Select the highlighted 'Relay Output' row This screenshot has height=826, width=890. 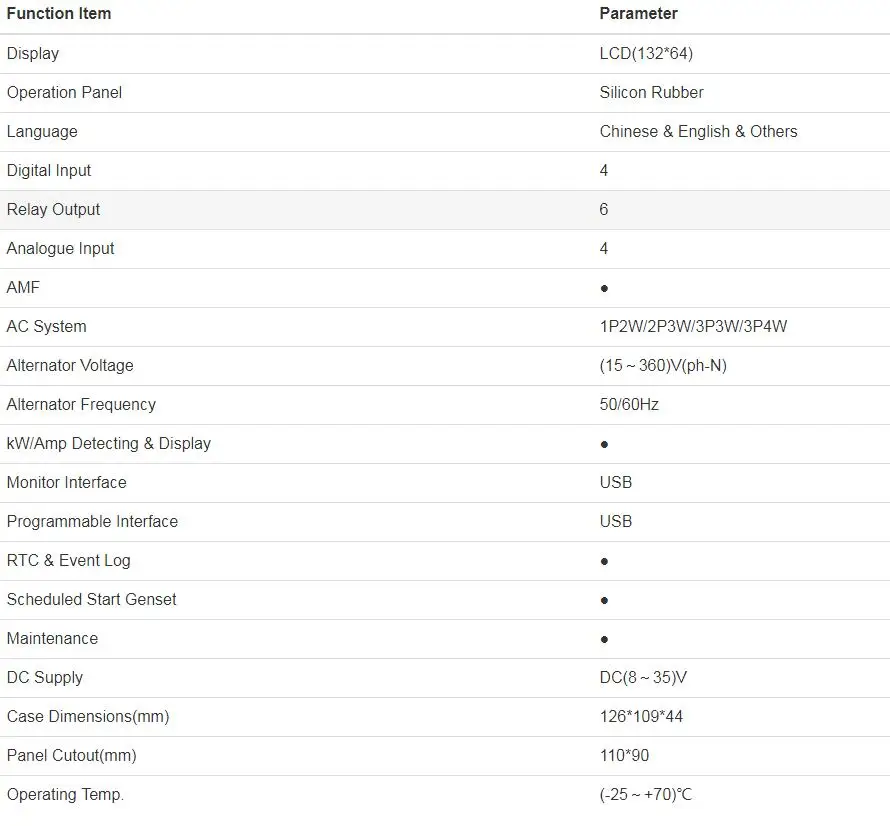[x=445, y=210]
